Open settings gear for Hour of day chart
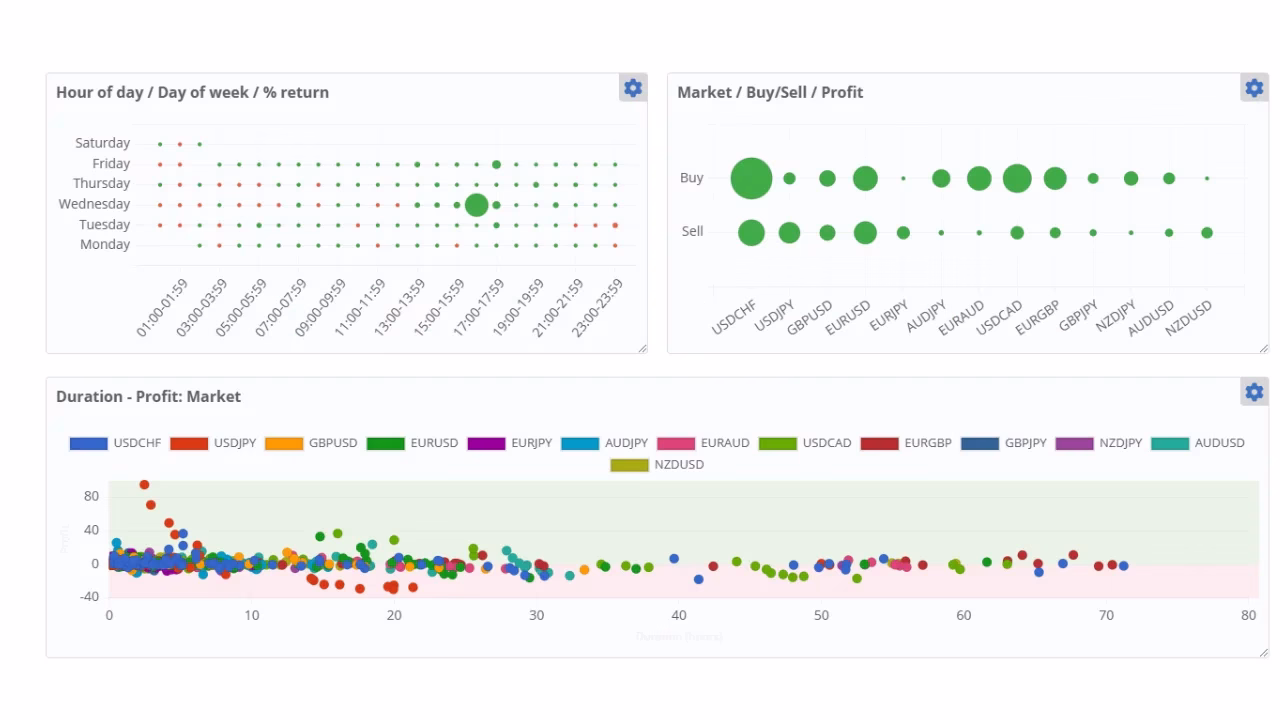The width and height of the screenshot is (1280, 720). coord(633,88)
